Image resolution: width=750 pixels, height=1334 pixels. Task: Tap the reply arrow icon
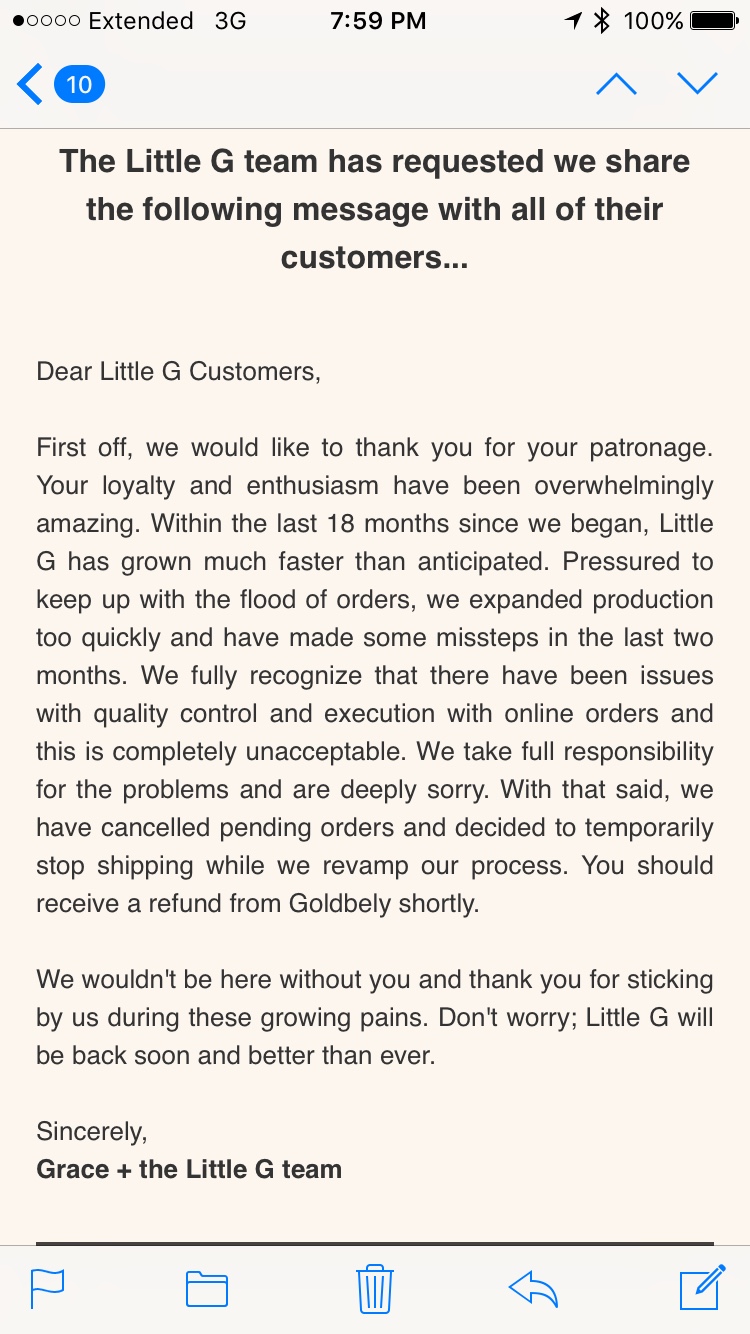coord(533,1289)
